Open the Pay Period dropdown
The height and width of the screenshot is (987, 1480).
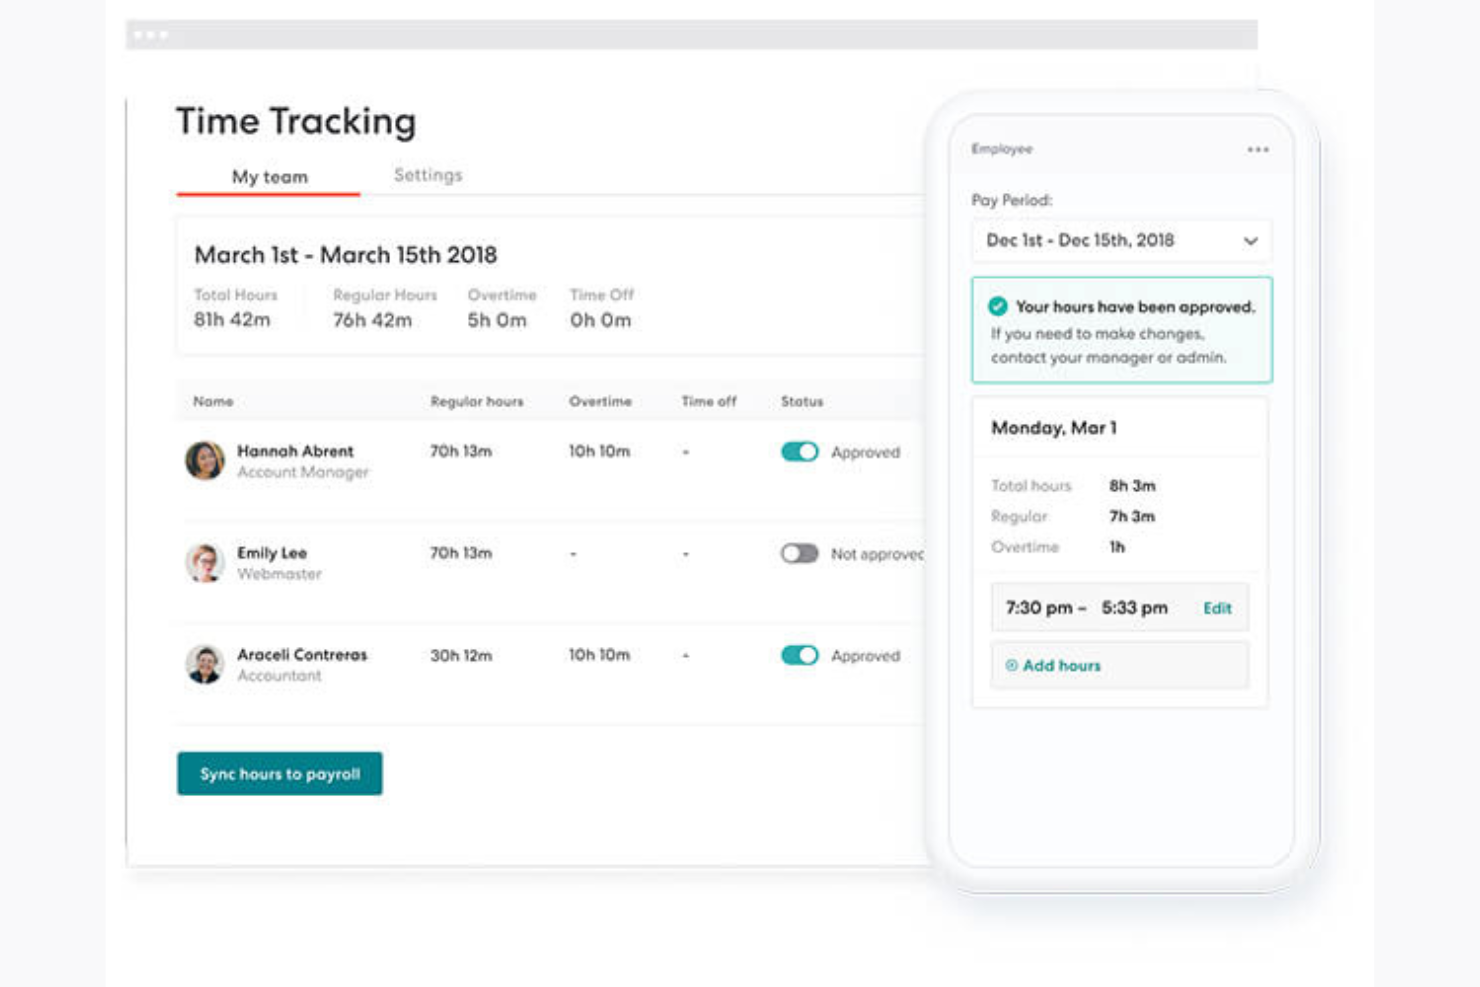point(1120,241)
